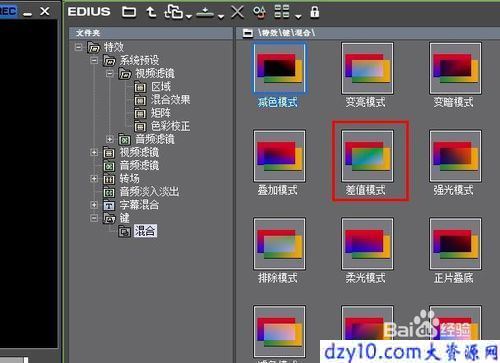Delete the selected effect with the X icon

[237, 12]
